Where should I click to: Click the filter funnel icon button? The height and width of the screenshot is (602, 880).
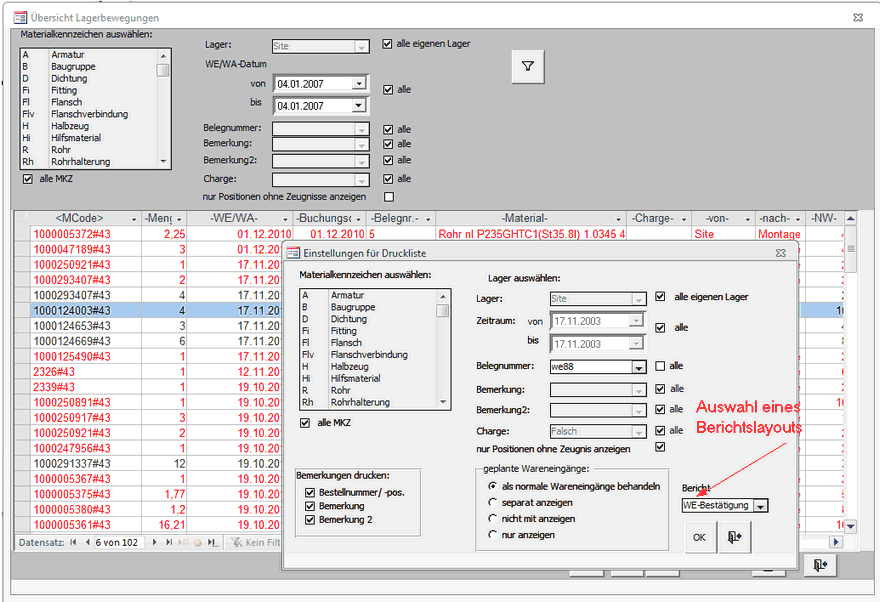point(529,67)
